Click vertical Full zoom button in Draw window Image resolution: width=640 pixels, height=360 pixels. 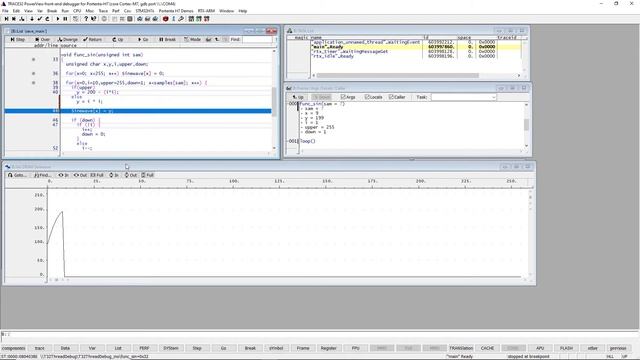pos(147,175)
